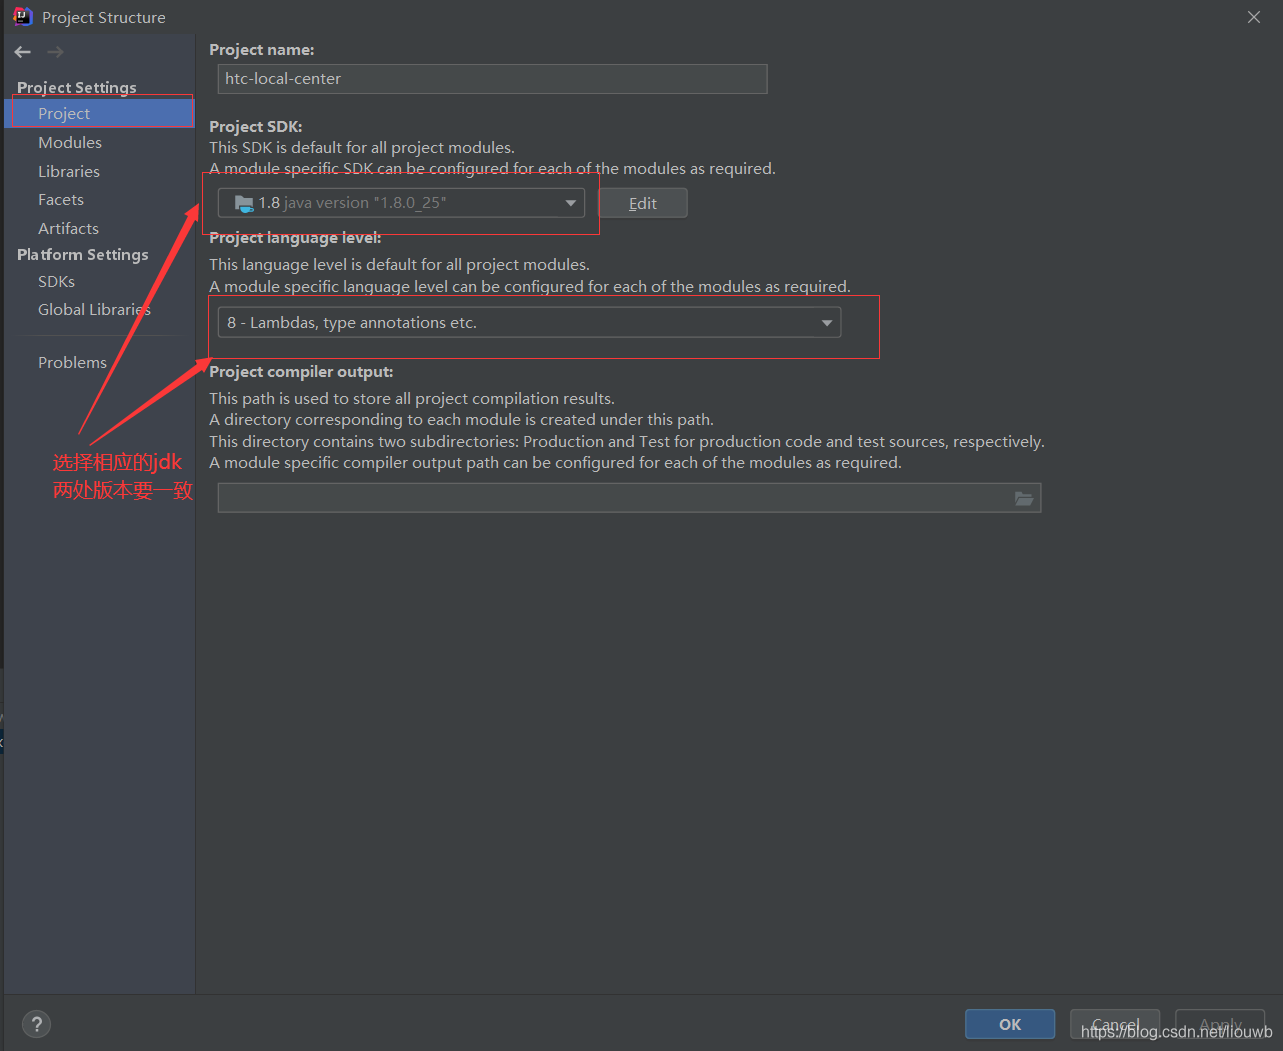
Task: Open Artifacts settings page
Action: (68, 229)
